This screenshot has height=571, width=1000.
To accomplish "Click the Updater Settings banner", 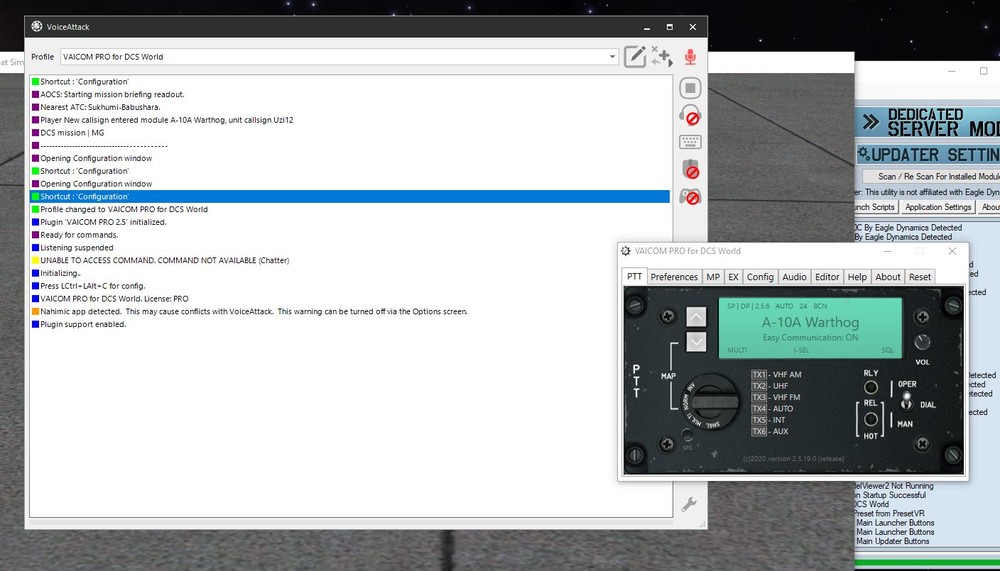I will [x=928, y=154].
